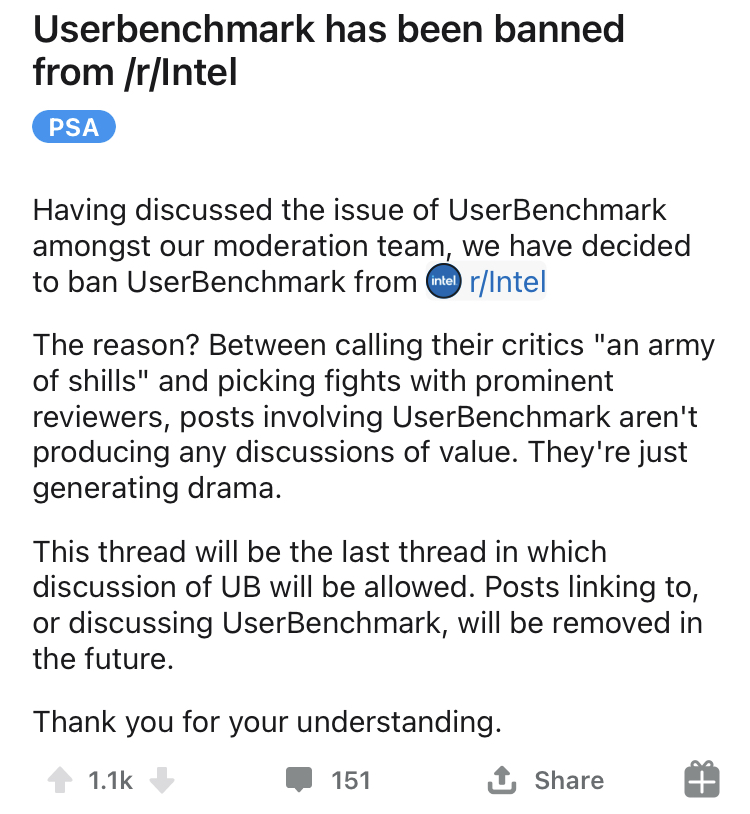This screenshot has width=750, height=814.
Task: Click the words "moderation team" in the post
Action: 329,246
